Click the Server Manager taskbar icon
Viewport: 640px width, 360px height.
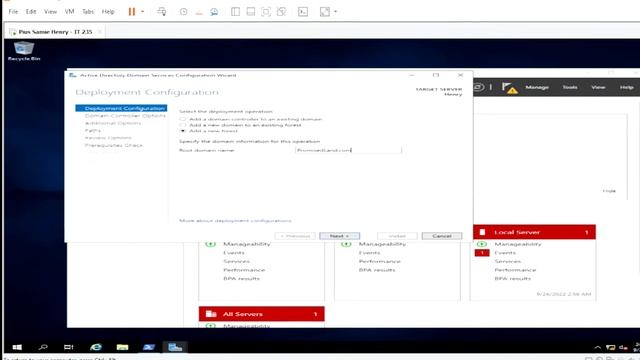point(175,347)
